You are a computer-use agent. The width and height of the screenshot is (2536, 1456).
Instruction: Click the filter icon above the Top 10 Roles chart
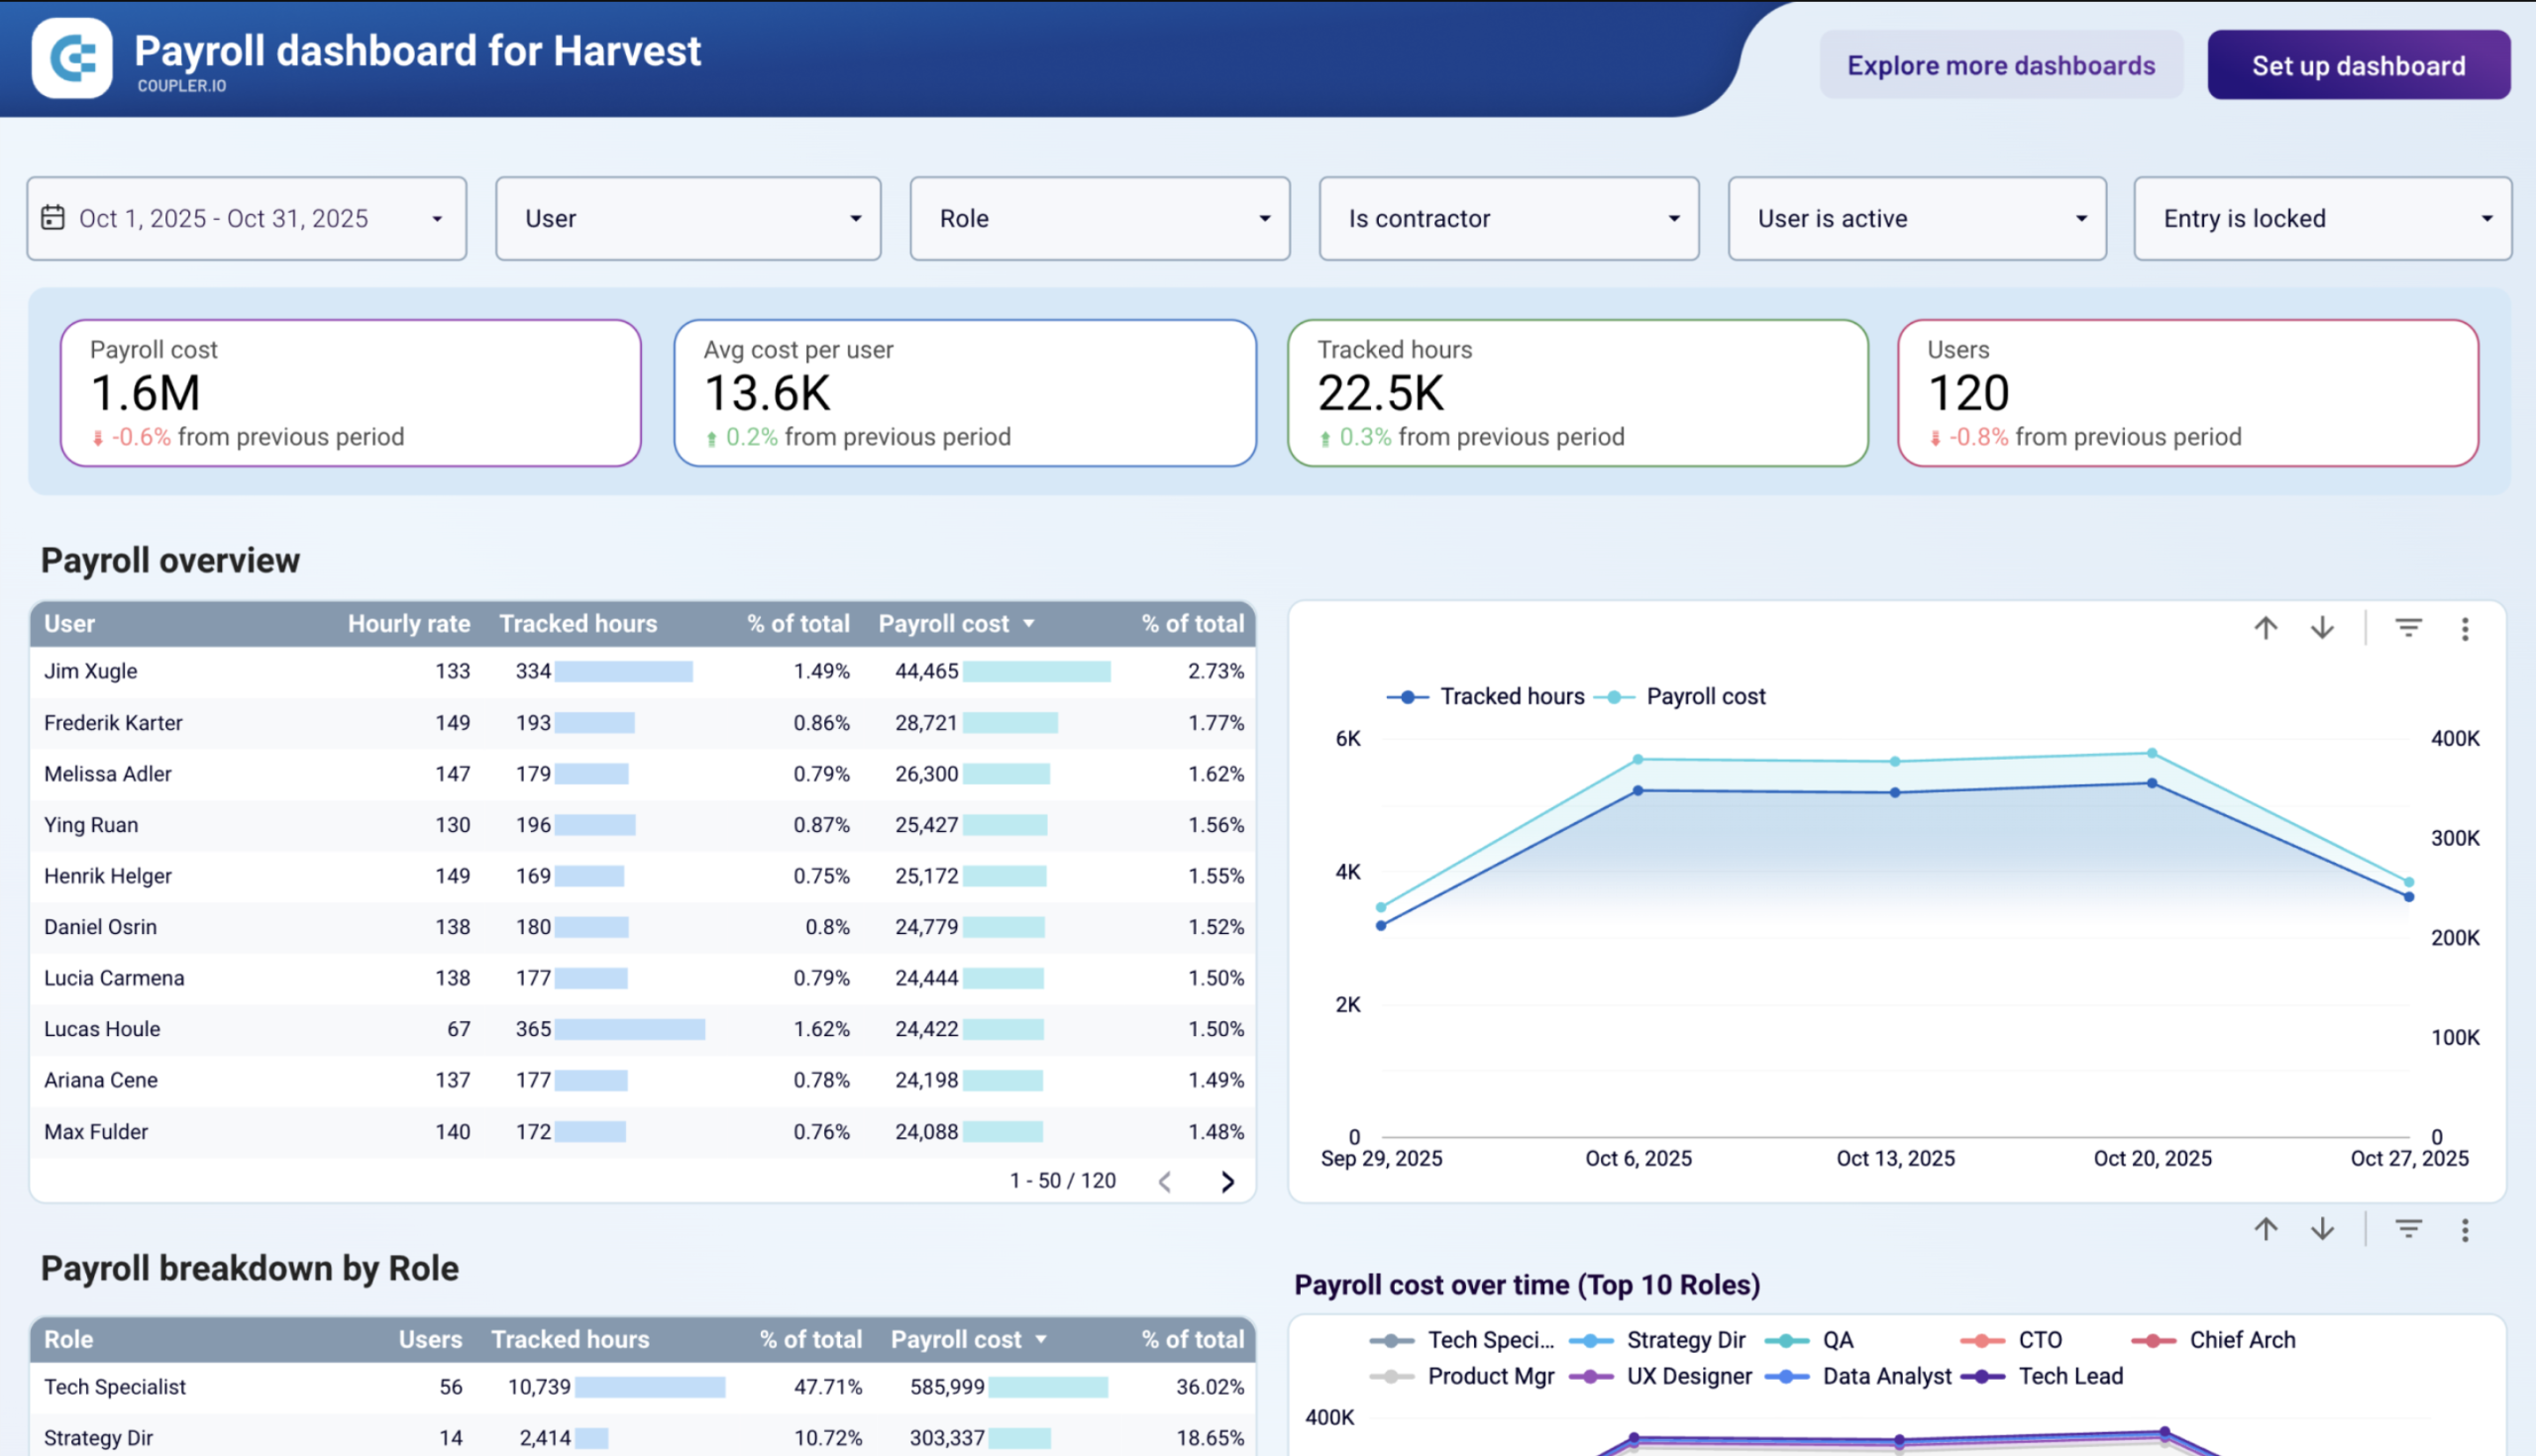point(2408,1228)
